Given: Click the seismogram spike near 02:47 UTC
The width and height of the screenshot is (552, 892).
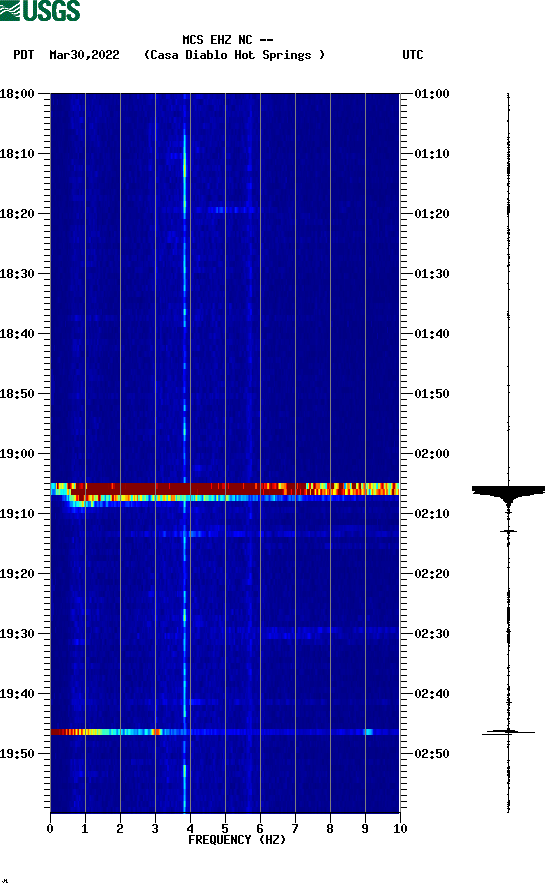Looking at the screenshot, I should pyautogui.click(x=508, y=732).
